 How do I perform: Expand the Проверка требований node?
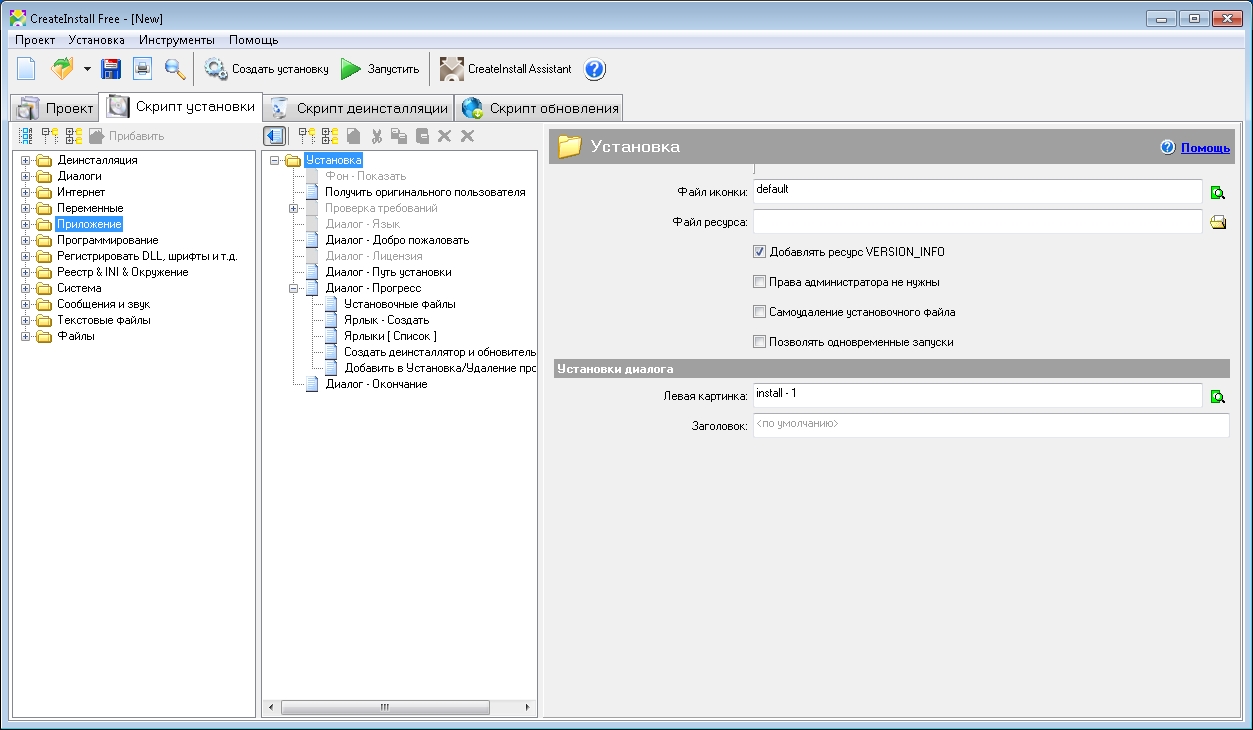click(294, 208)
